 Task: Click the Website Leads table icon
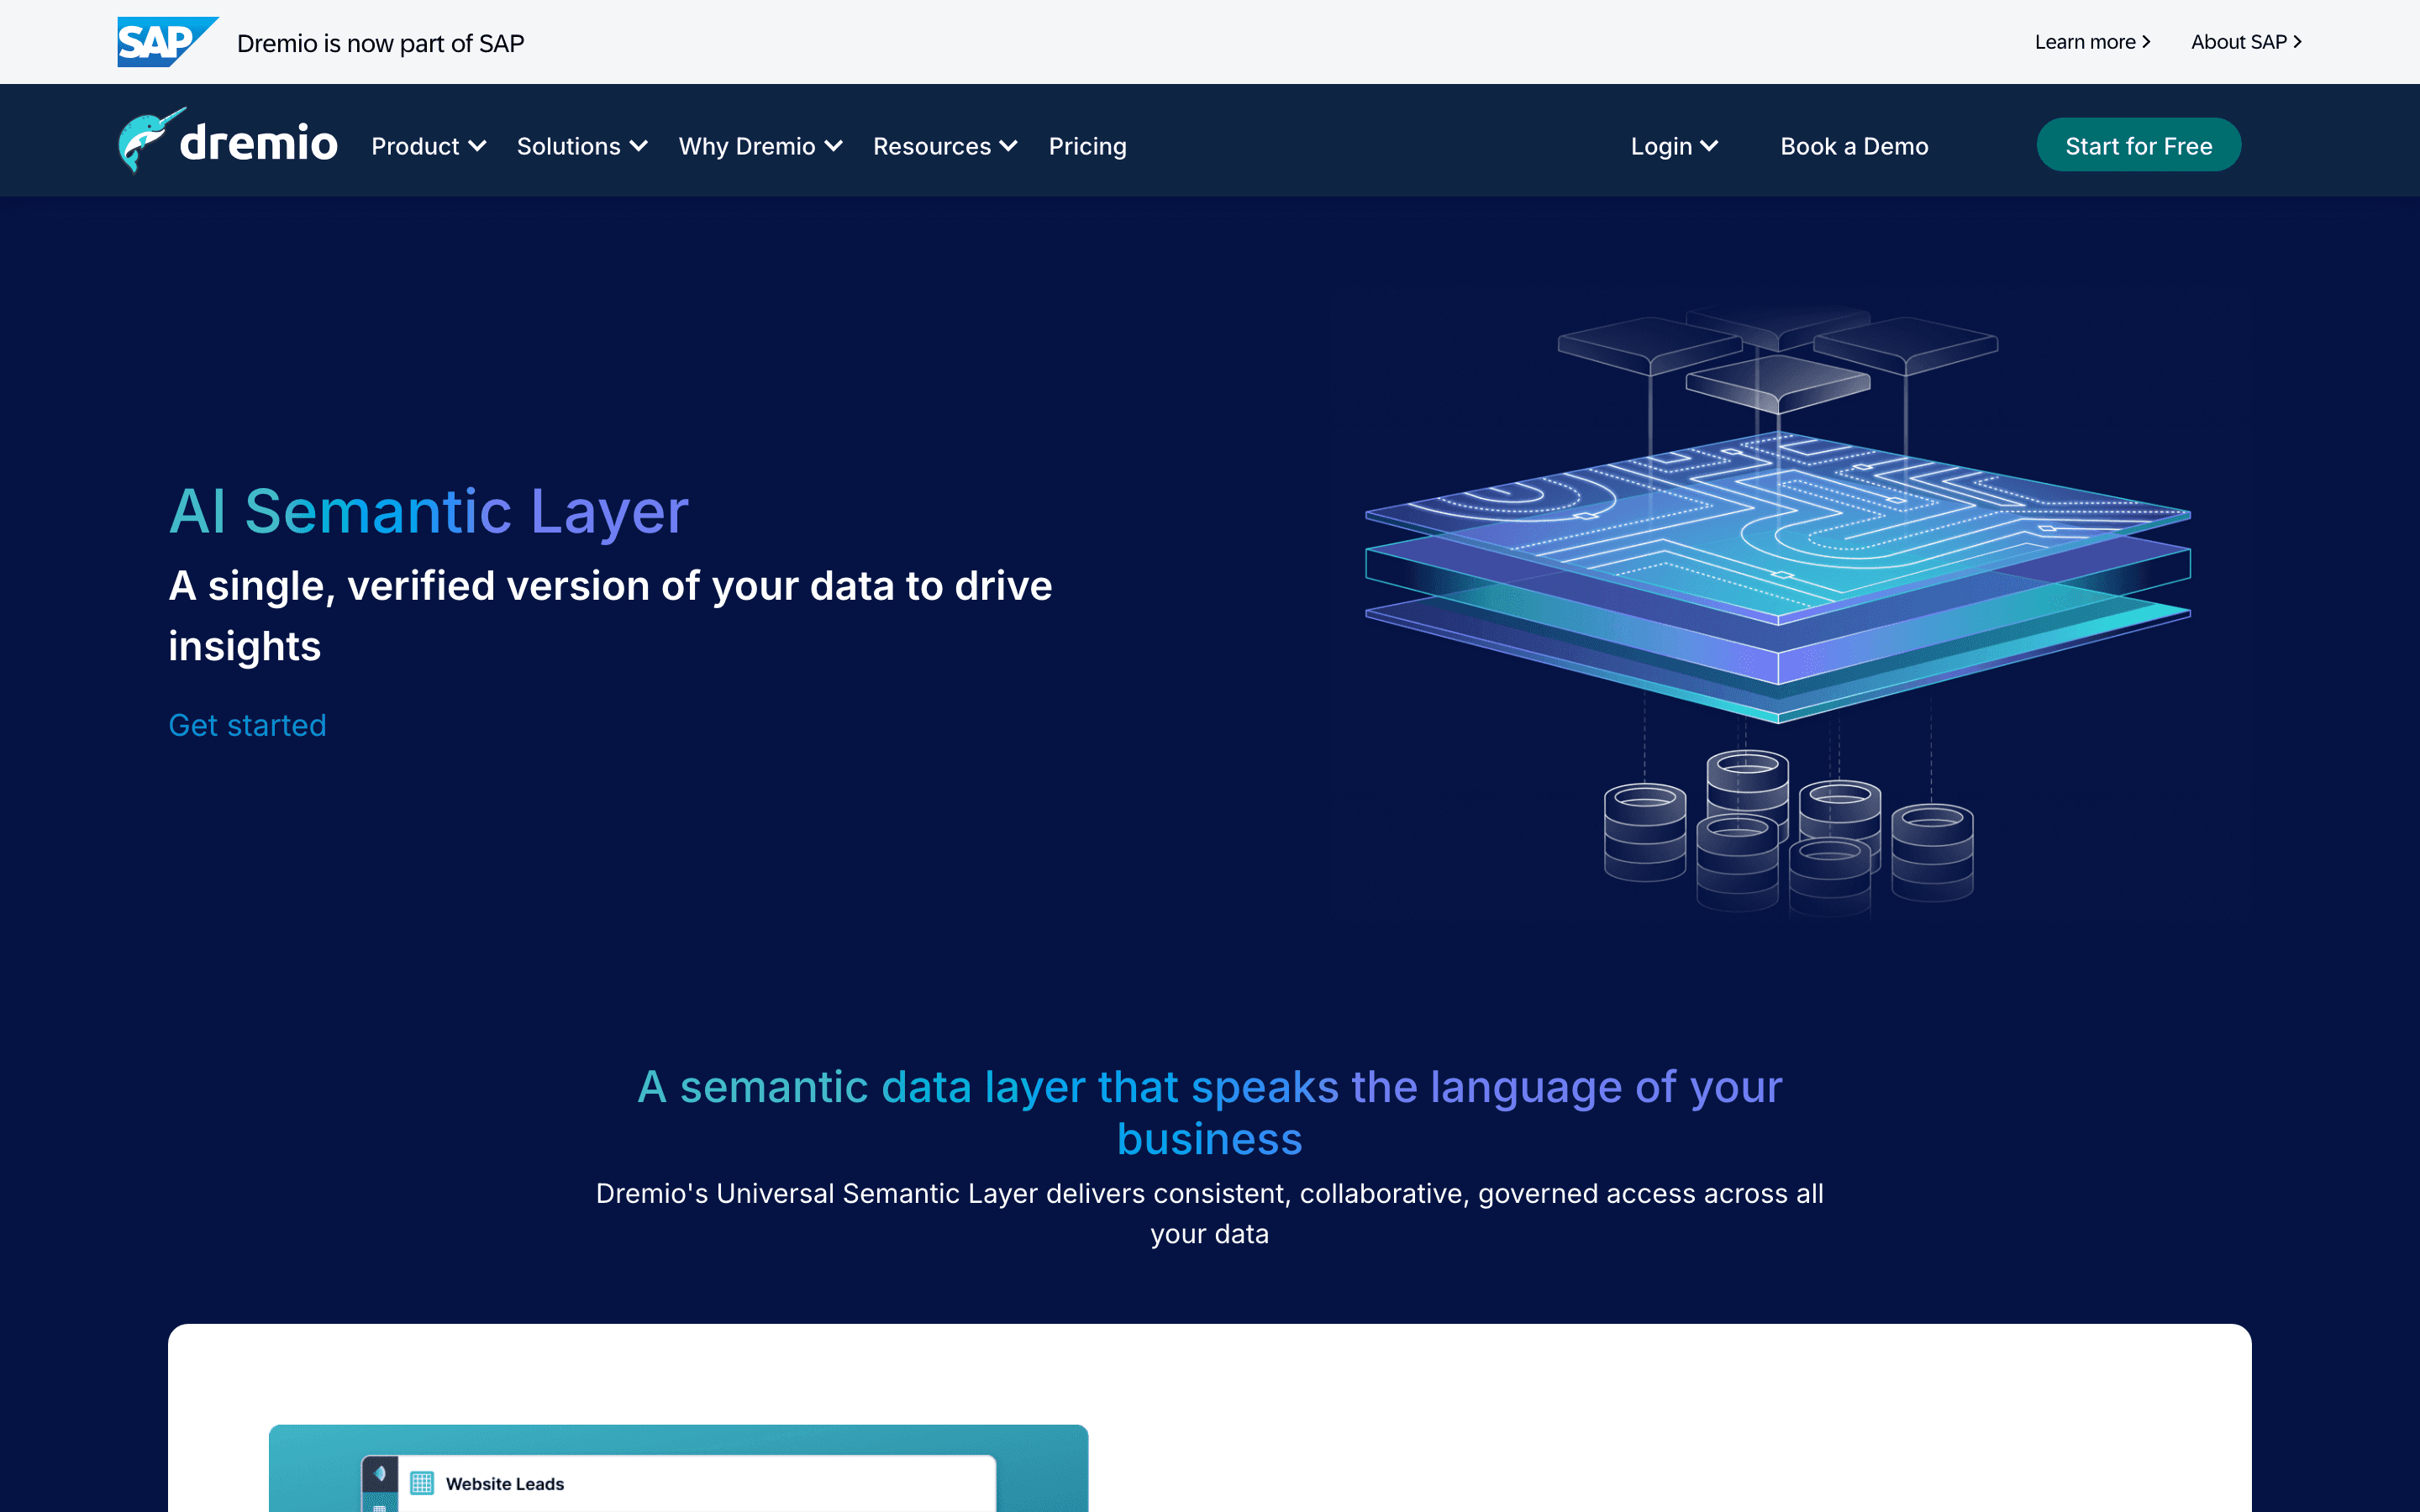click(422, 1483)
